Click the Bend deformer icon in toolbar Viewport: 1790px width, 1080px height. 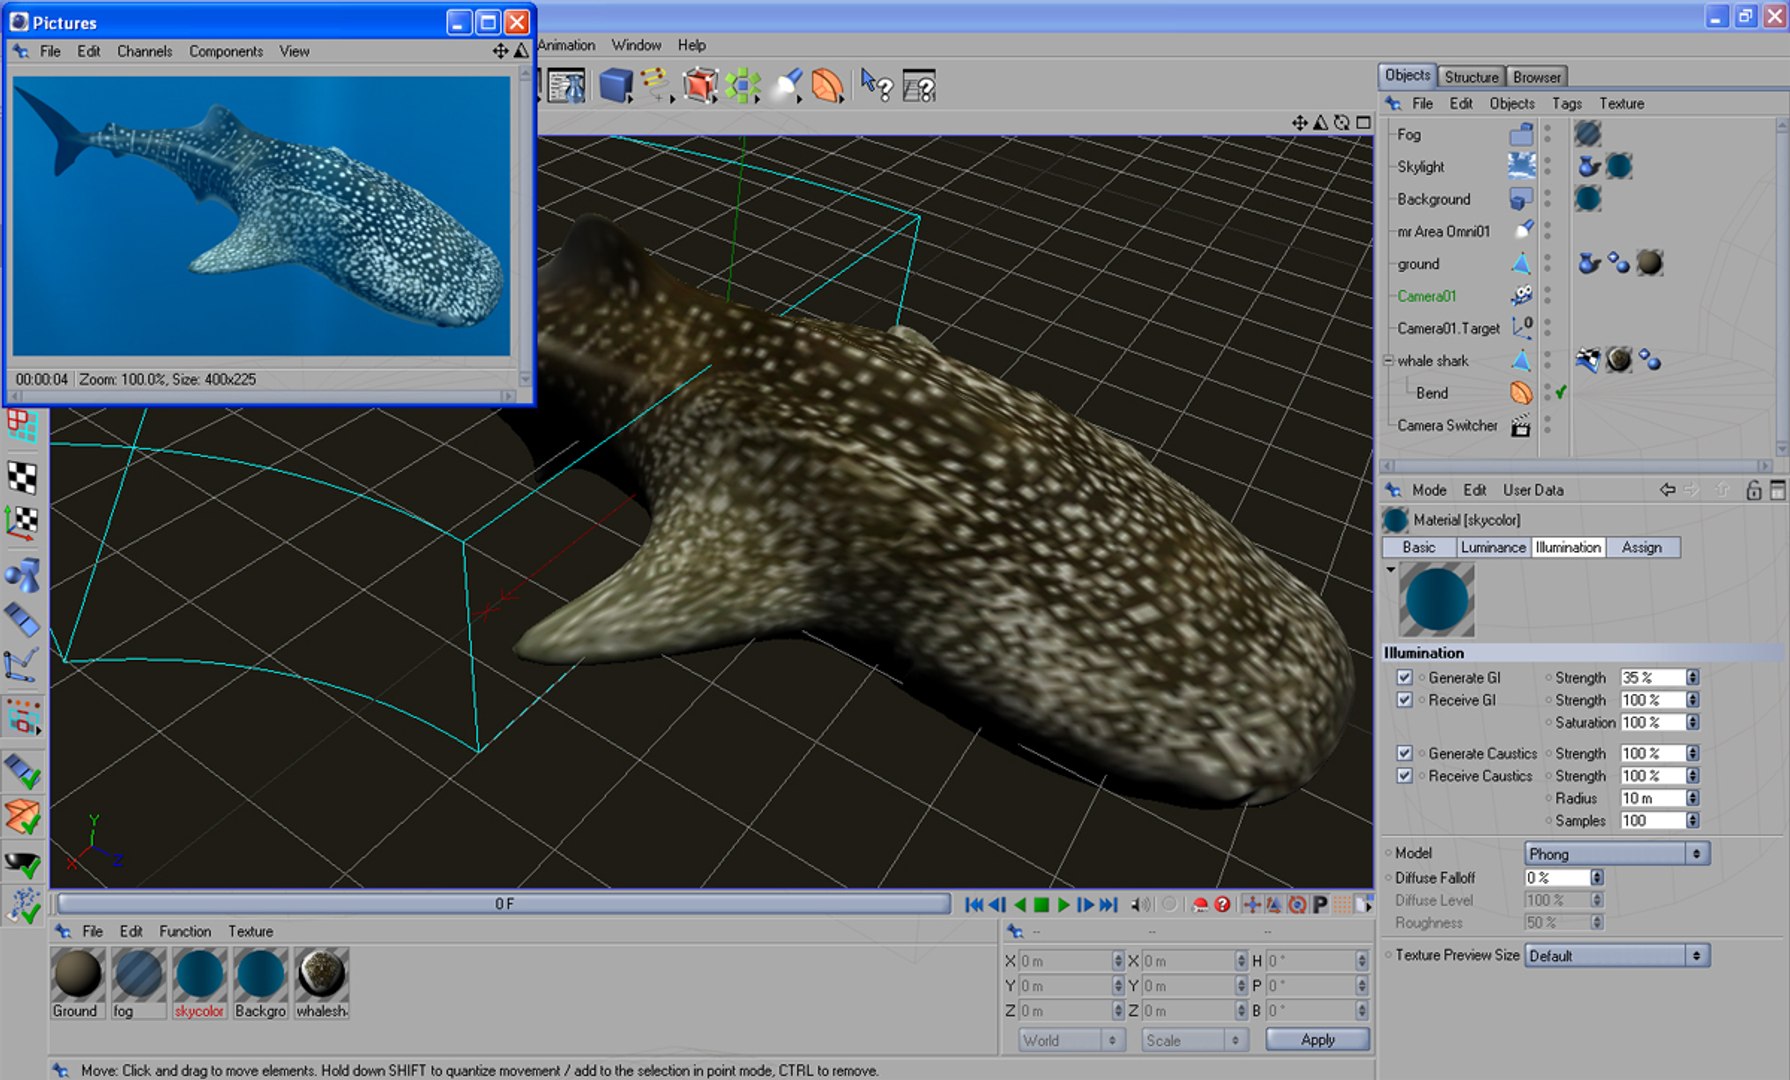click(827, 86)
